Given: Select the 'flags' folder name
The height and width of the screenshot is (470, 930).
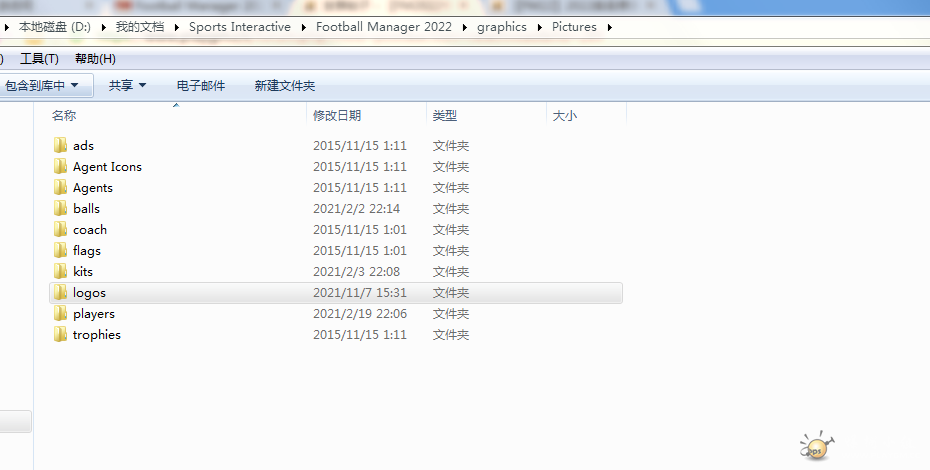Looking at the screenshot, I should pos(87,250).
